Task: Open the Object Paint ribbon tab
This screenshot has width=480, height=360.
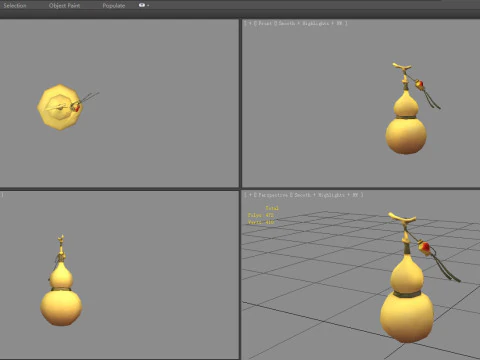Action: [x=64, y=5]
